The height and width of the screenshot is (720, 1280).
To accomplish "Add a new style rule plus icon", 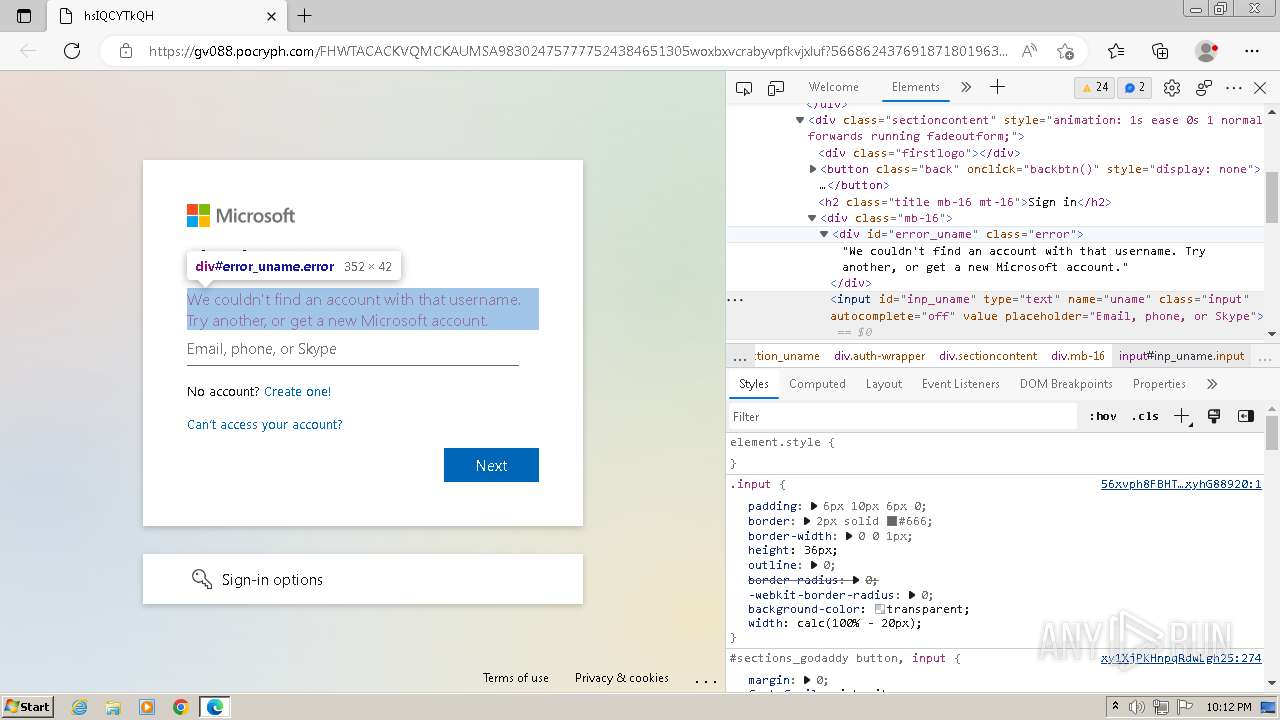I will click(x=1182, y=417).
